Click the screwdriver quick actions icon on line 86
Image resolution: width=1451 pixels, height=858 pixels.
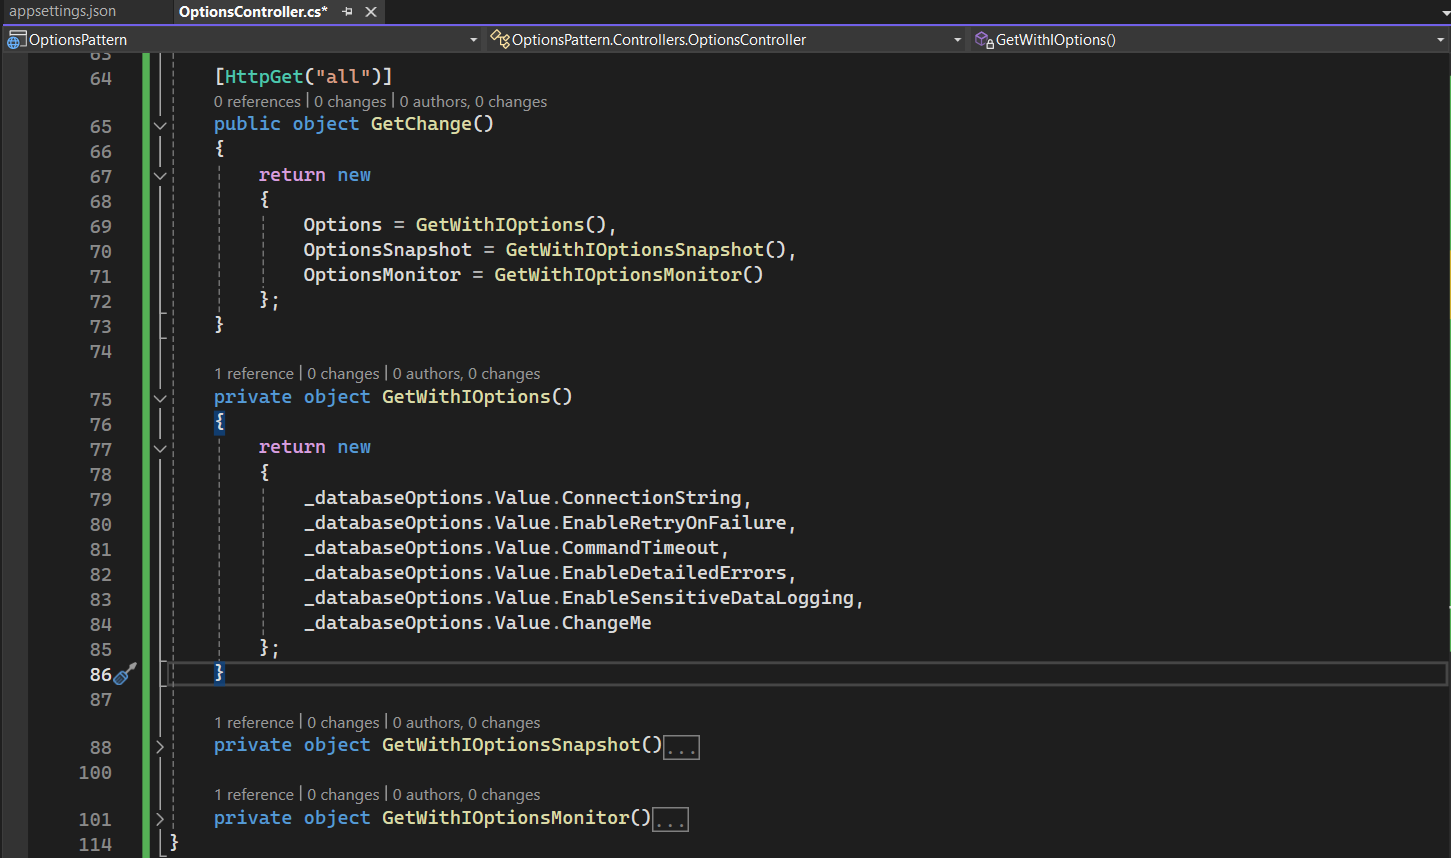pos(125,674)
